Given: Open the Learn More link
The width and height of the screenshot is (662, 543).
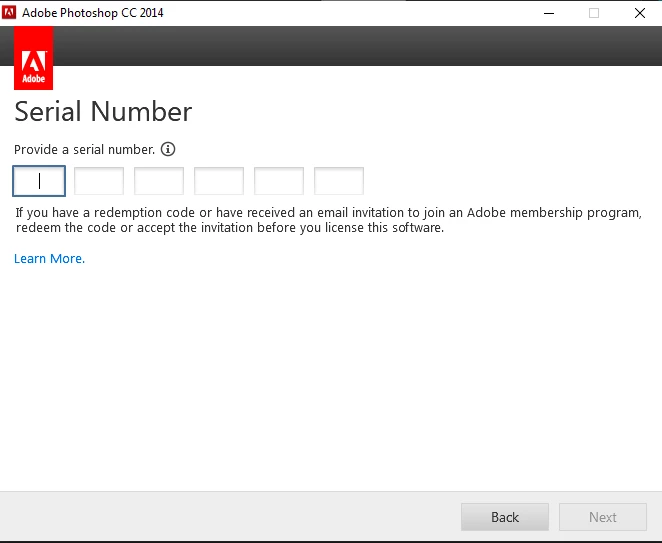Looking at the screenshot, I should click(49, 258).
